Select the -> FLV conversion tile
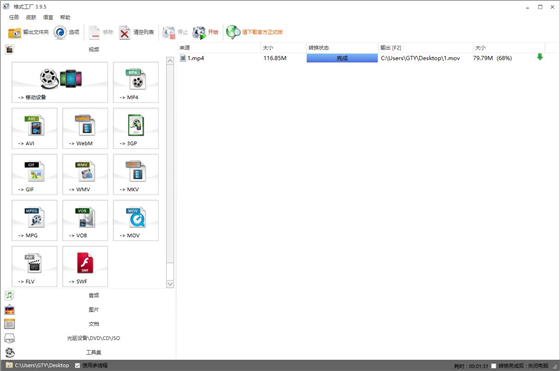The width and height of the screenshot is (560, 371). point(34,266)
